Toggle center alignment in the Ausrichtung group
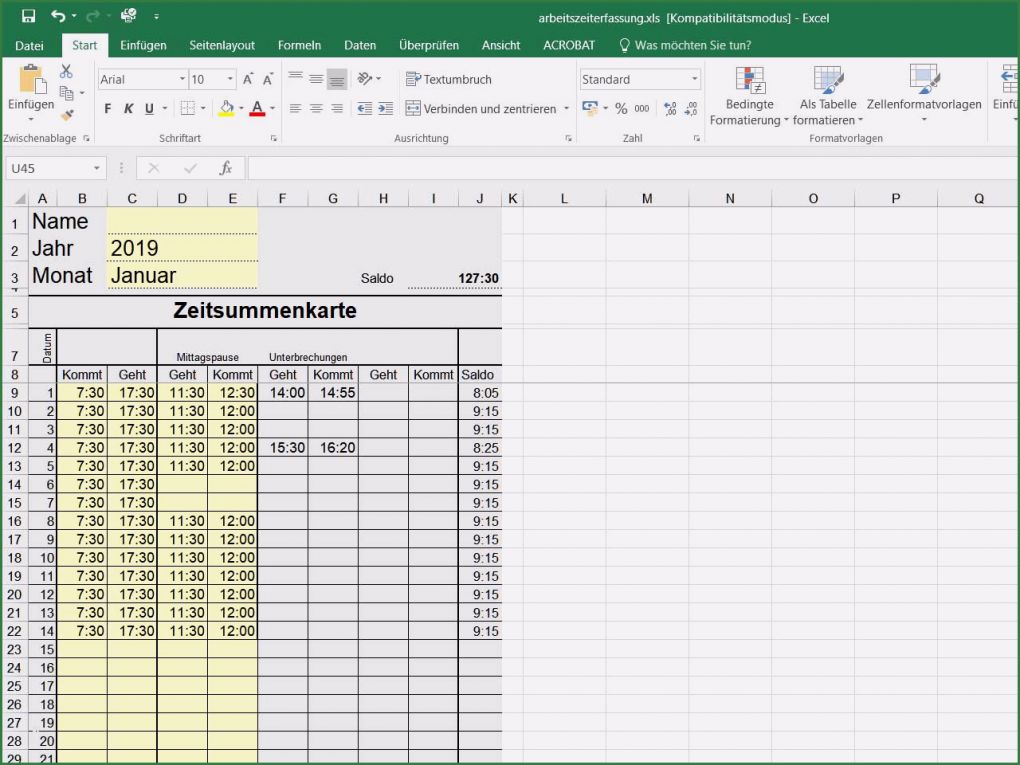 (x=314, y=107)
